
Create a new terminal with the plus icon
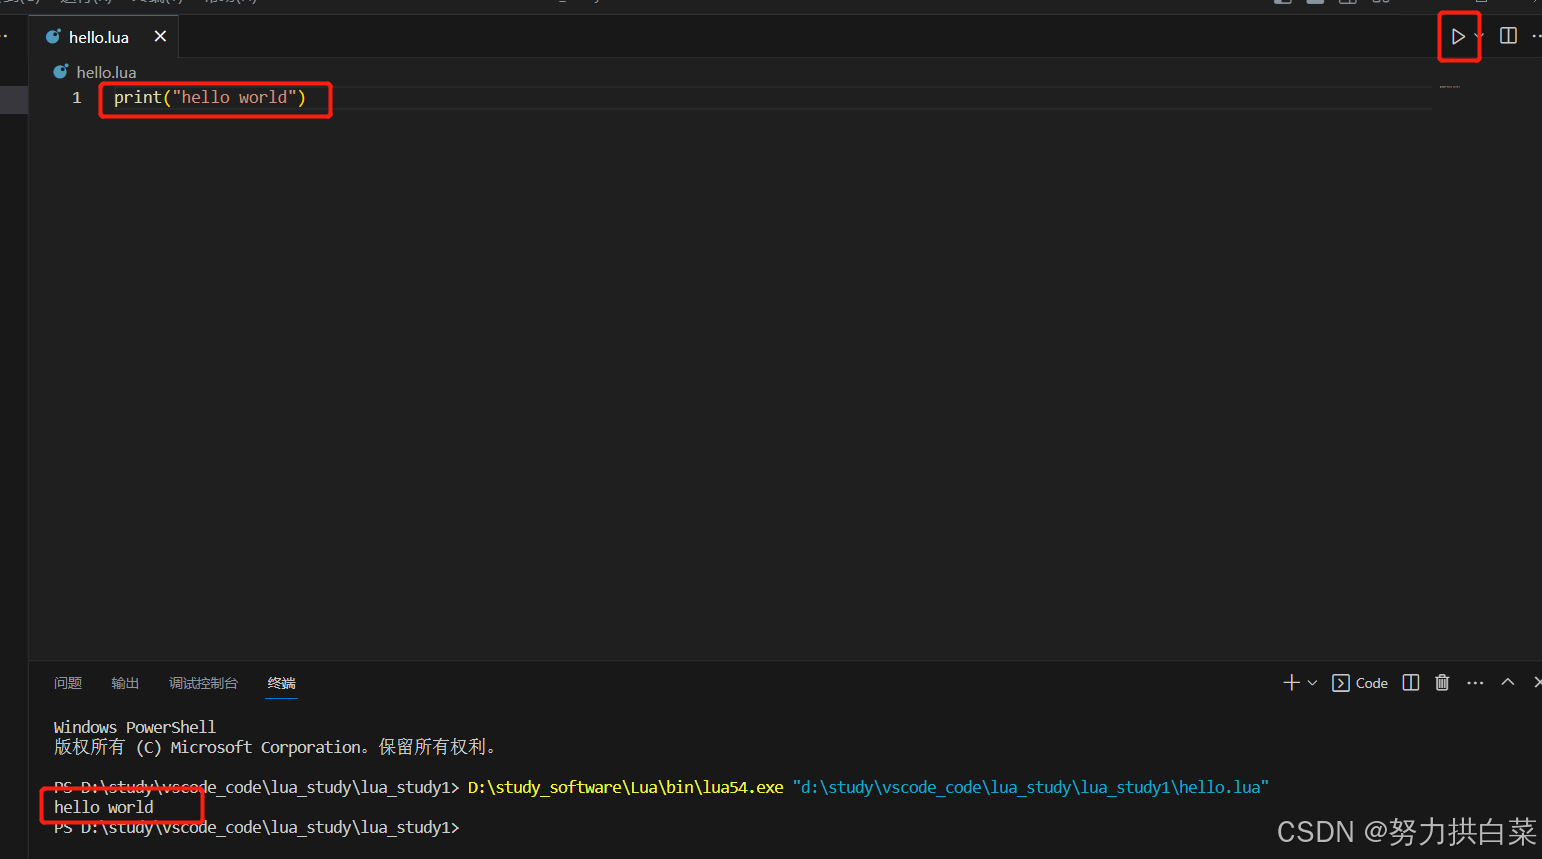coord(1290,682)
